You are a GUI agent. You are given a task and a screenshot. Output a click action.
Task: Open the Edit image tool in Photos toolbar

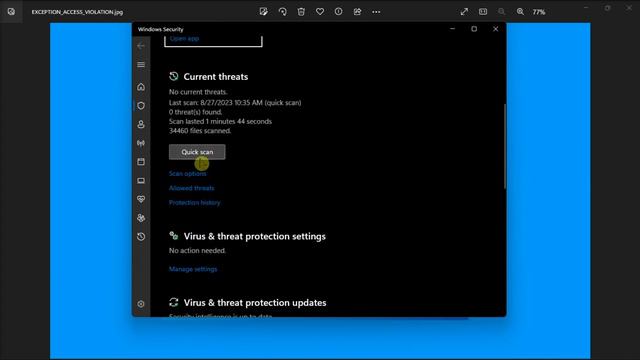(264, 11)
